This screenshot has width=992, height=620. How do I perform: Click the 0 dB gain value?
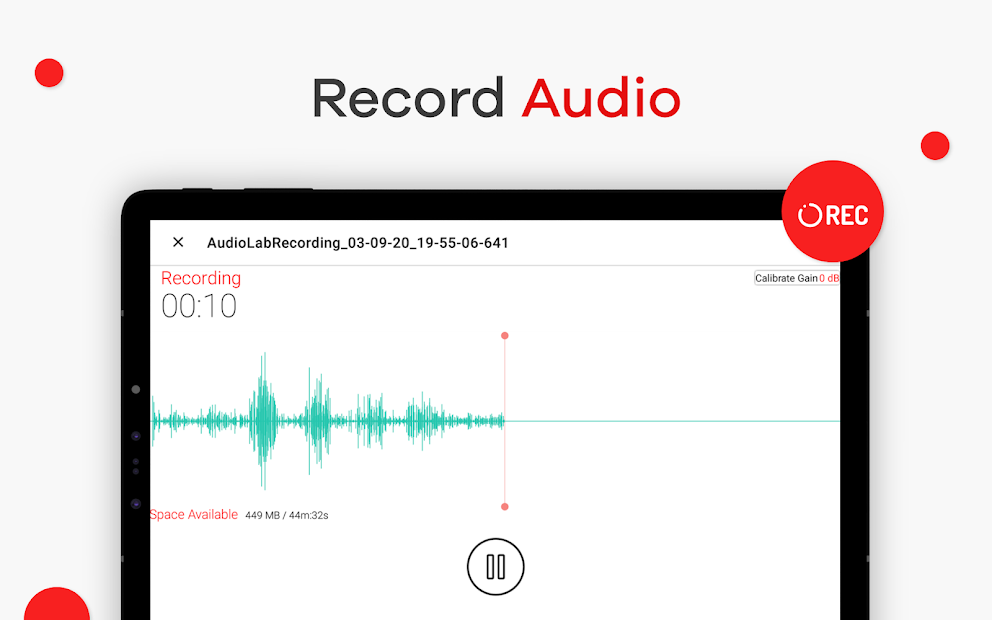tap(828, 277)
